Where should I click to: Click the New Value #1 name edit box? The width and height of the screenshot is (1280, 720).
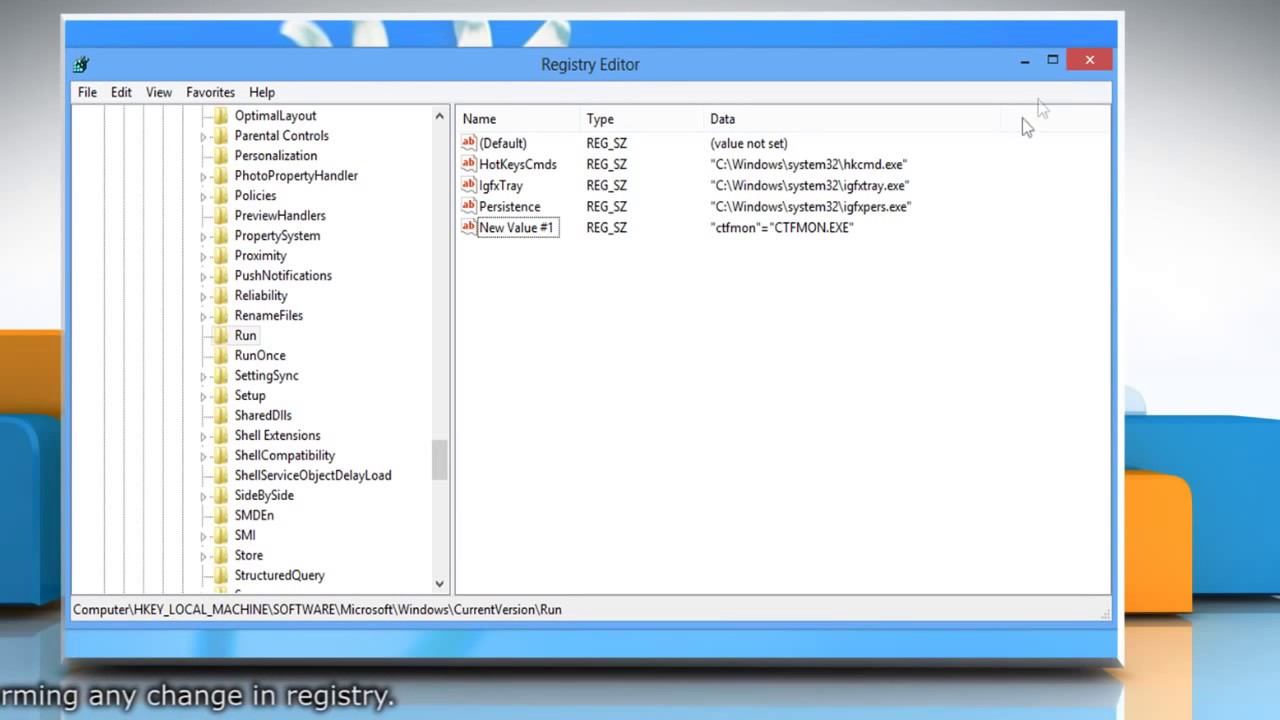(517, 227)
